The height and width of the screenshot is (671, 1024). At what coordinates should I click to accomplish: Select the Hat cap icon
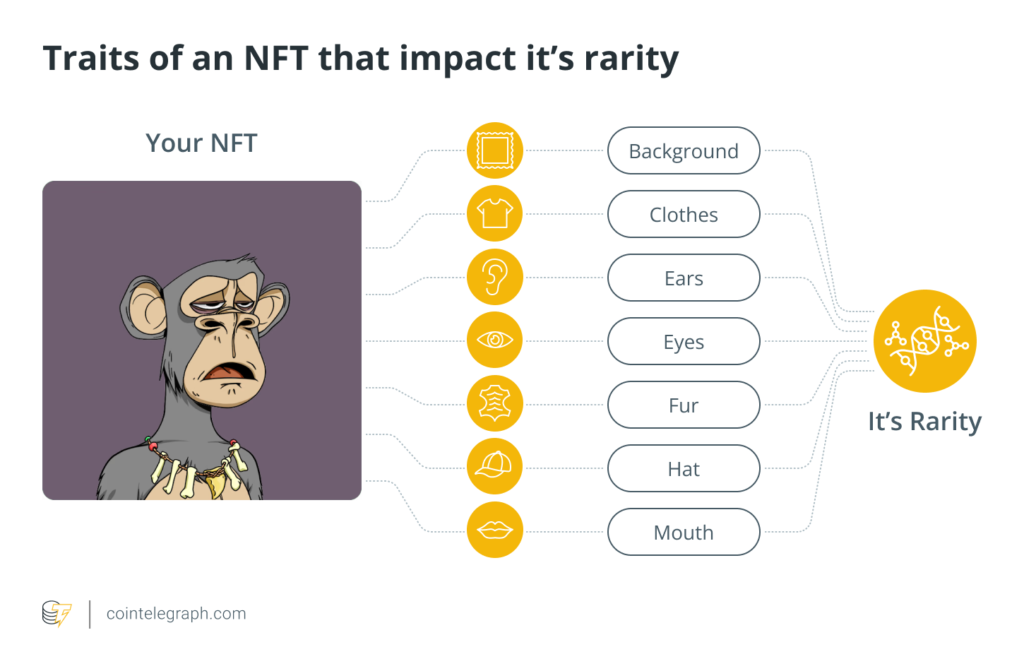(494, 468)
